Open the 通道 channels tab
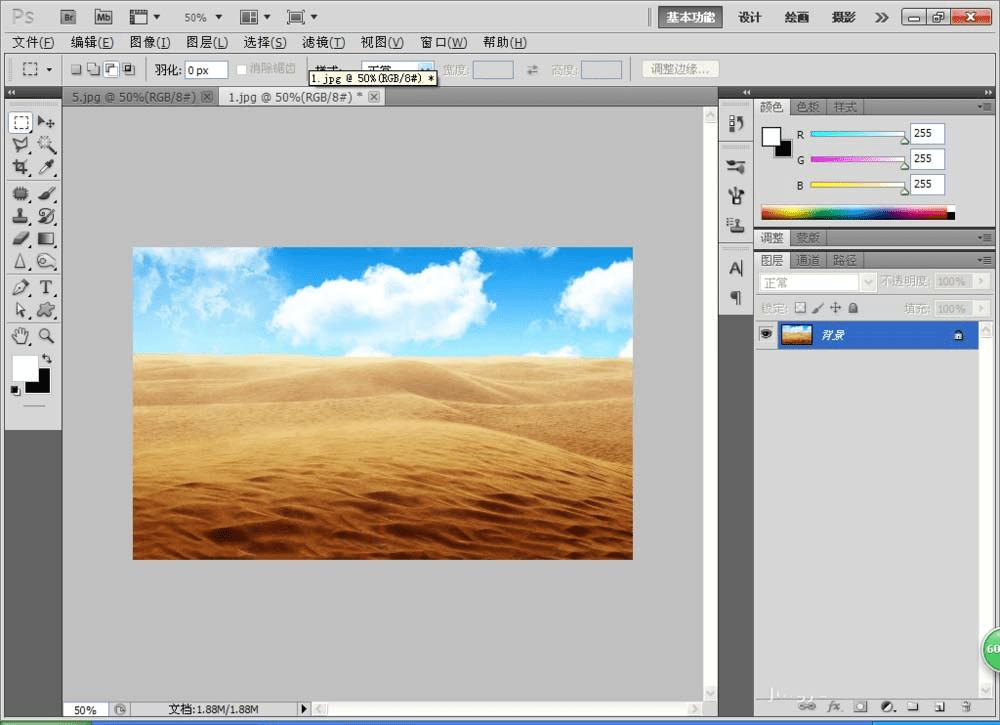This screenshot has width=1000, height=725. [808, 260]
